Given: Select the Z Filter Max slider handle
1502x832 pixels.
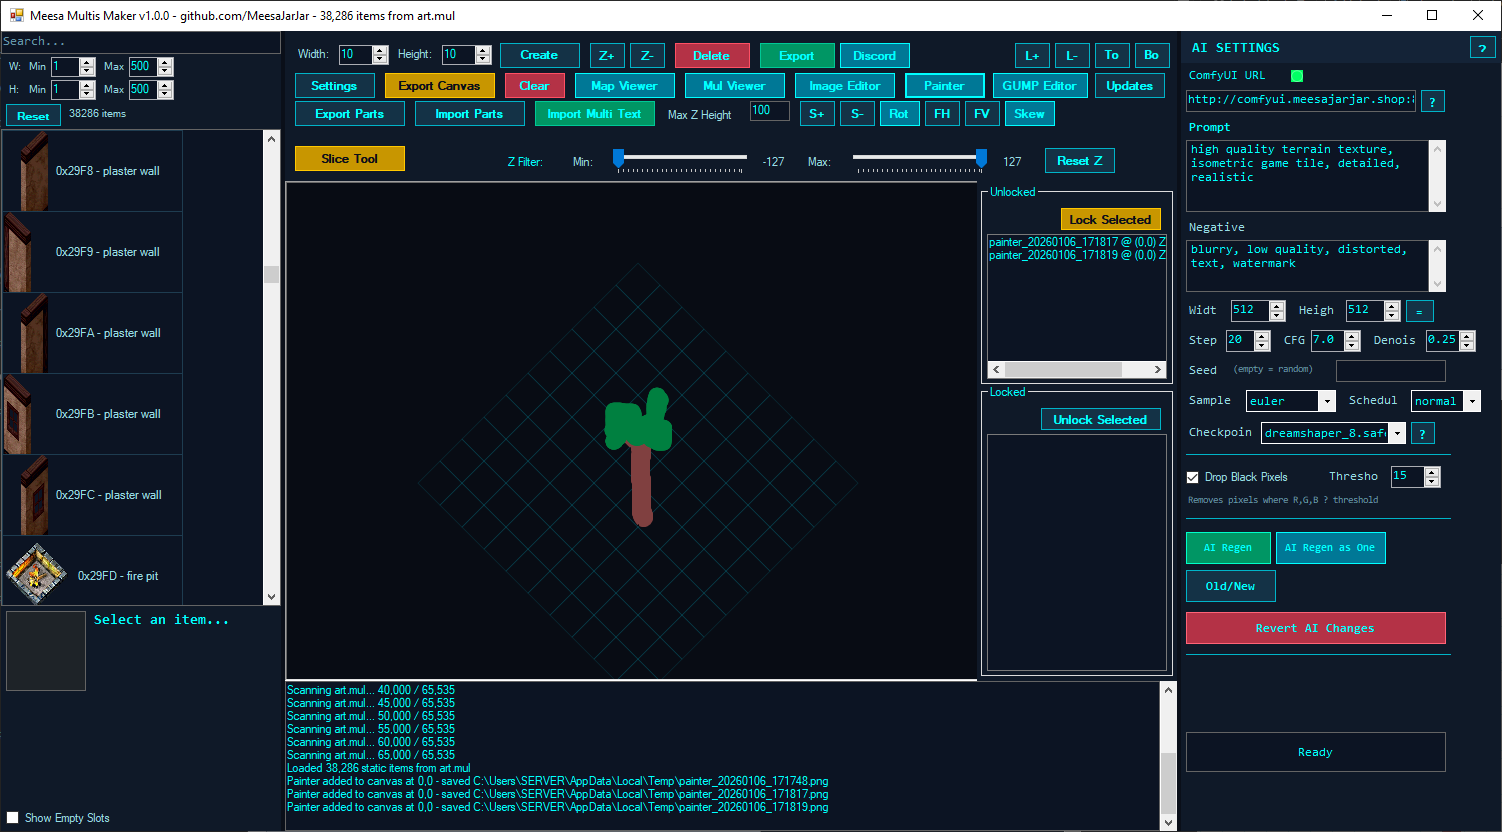Looking at the screenshot, I should (981, 158).
